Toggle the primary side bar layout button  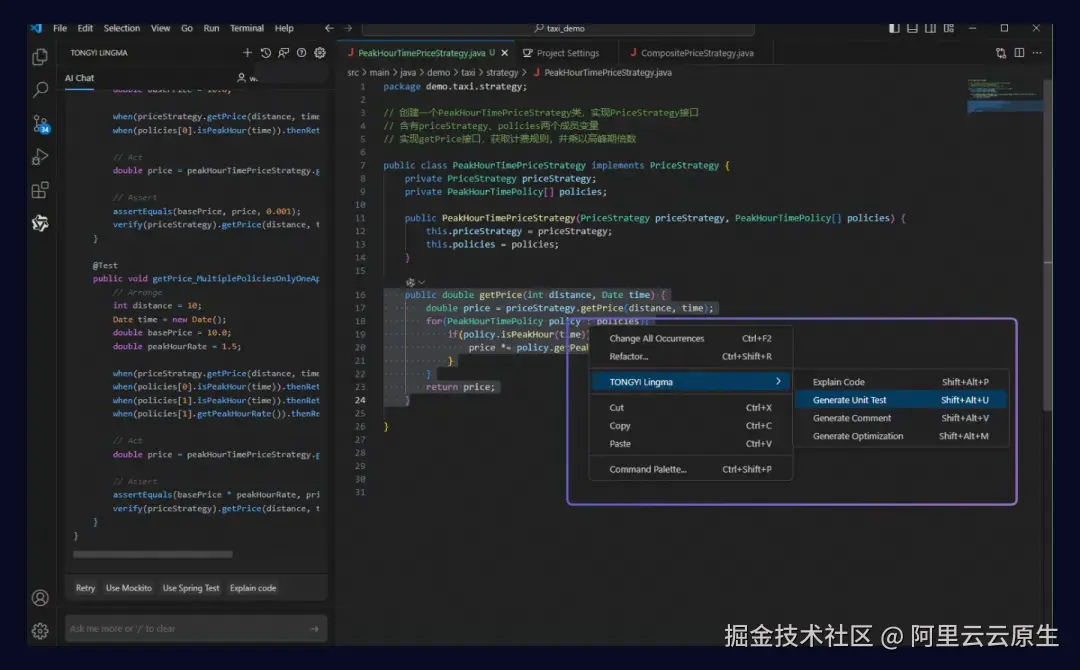pos(894,28)
